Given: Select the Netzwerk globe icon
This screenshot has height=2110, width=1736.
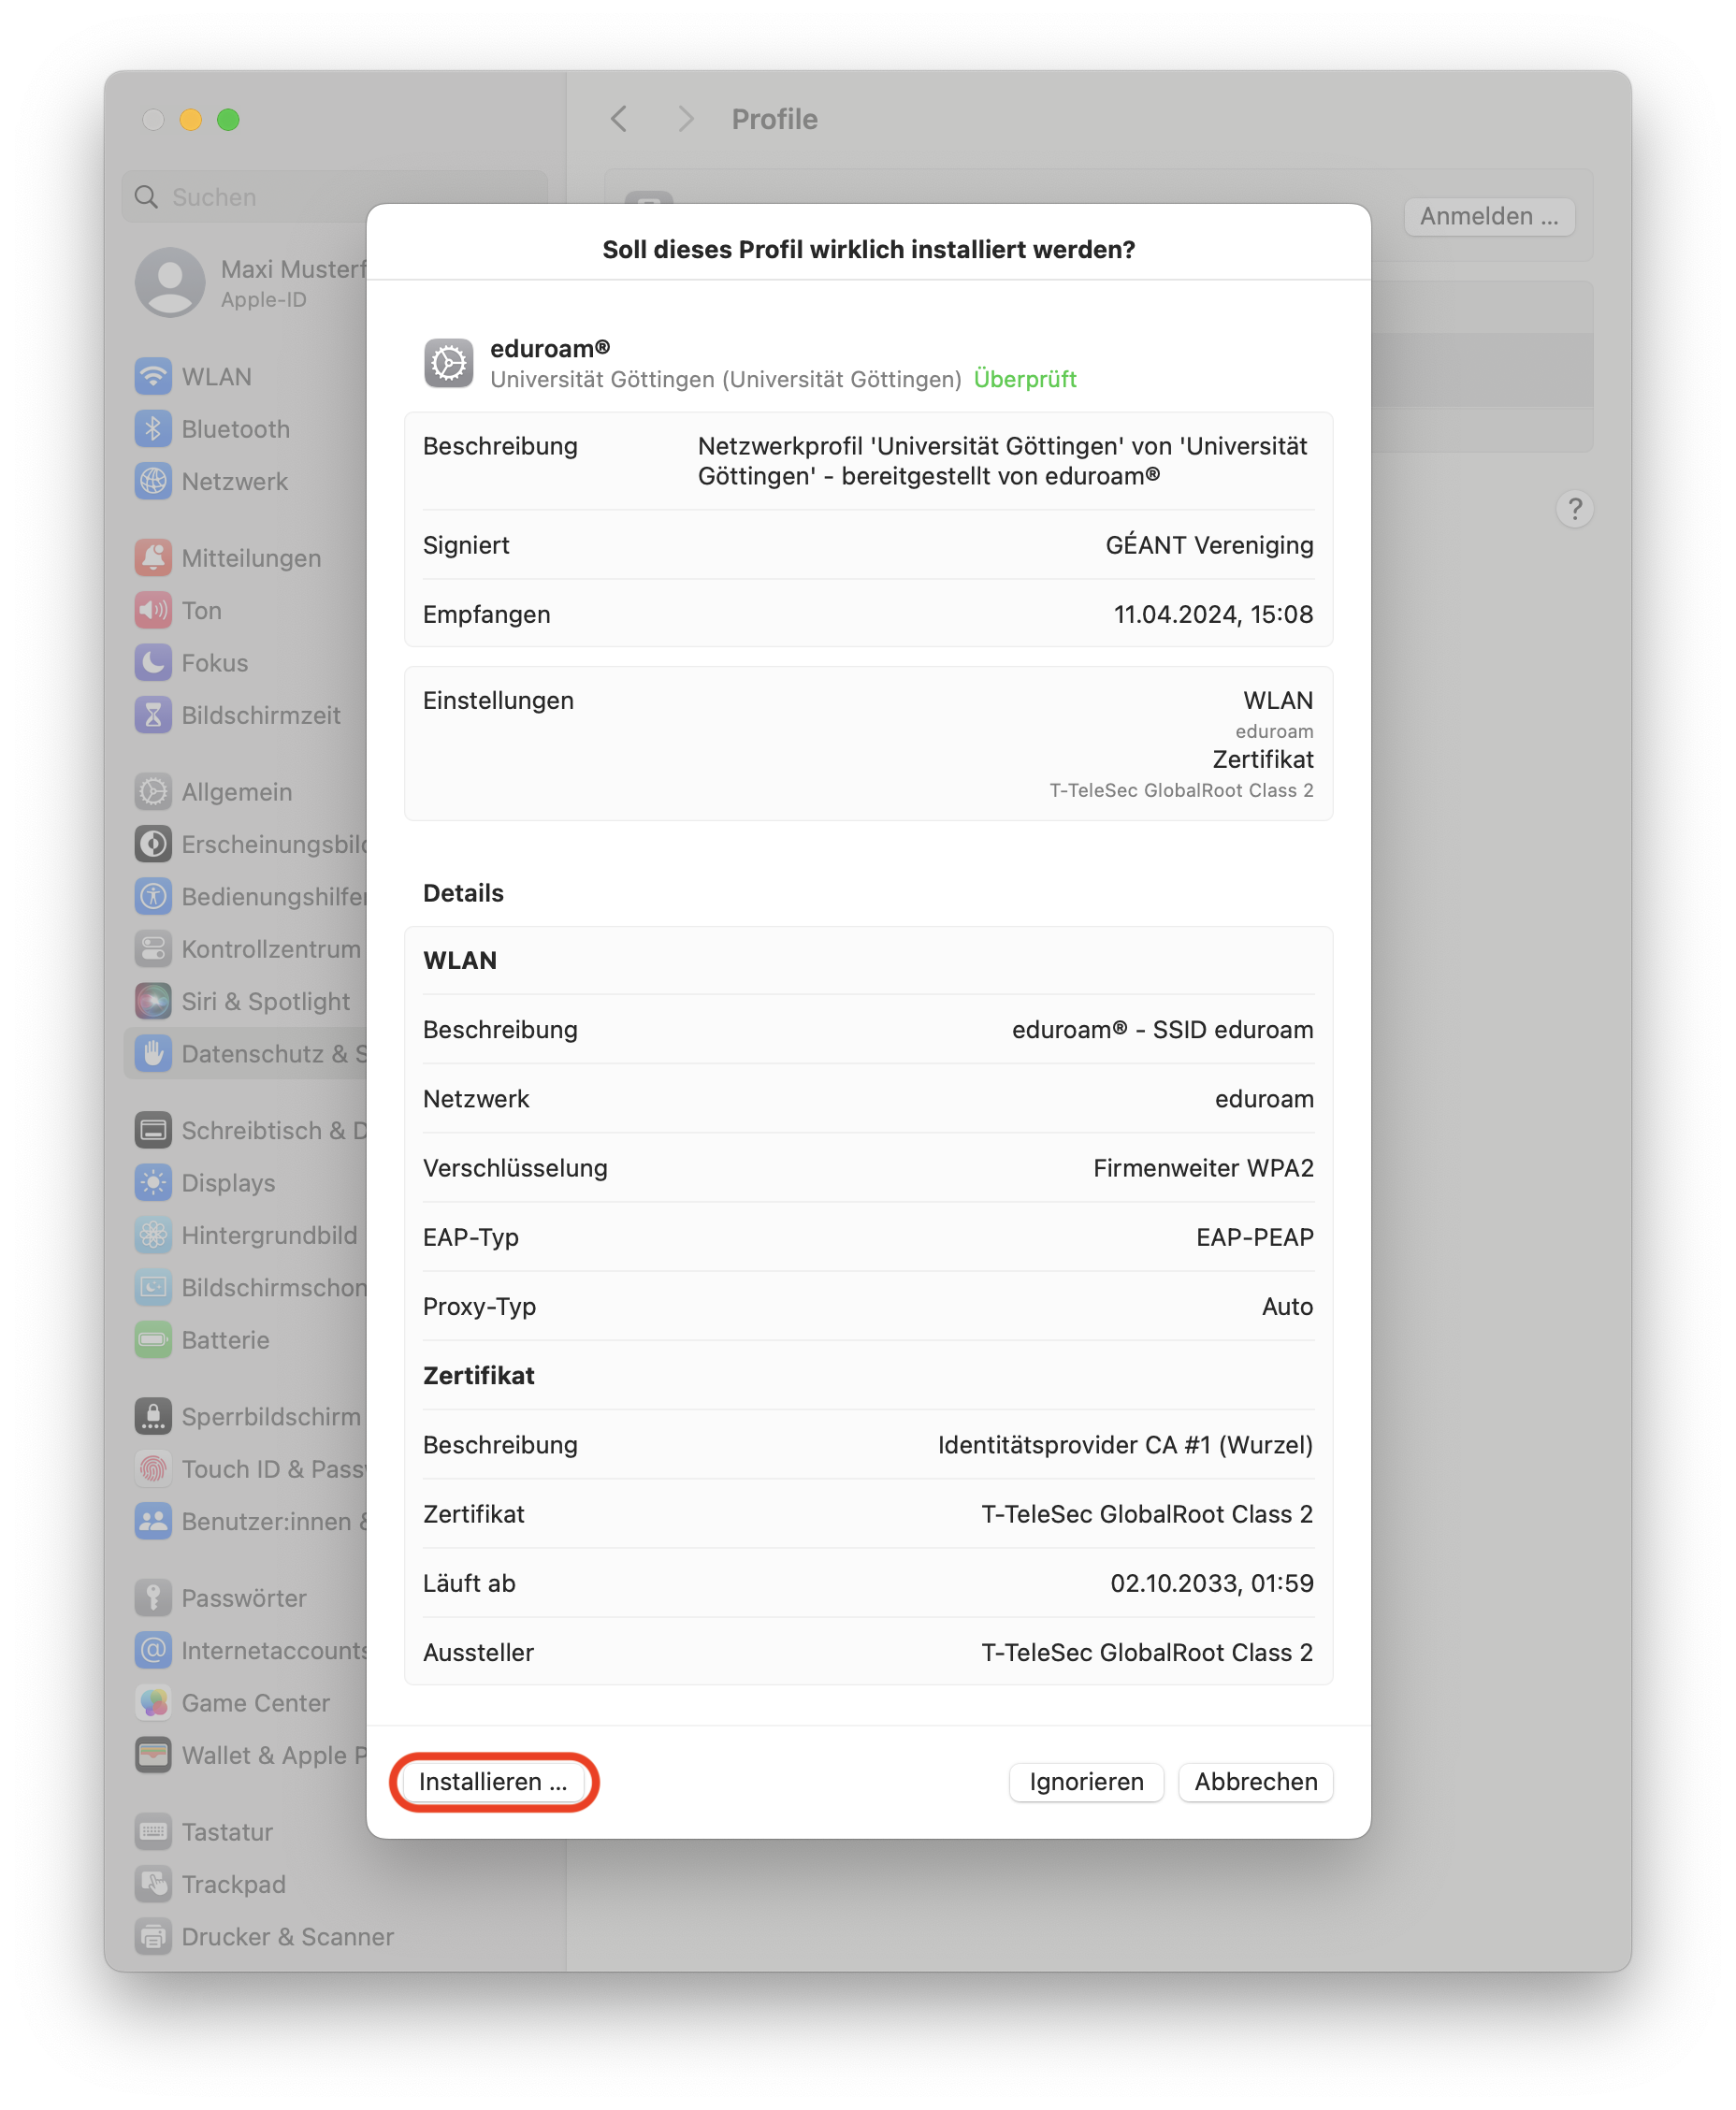Looking at the screenshot, I should [153, 481].
